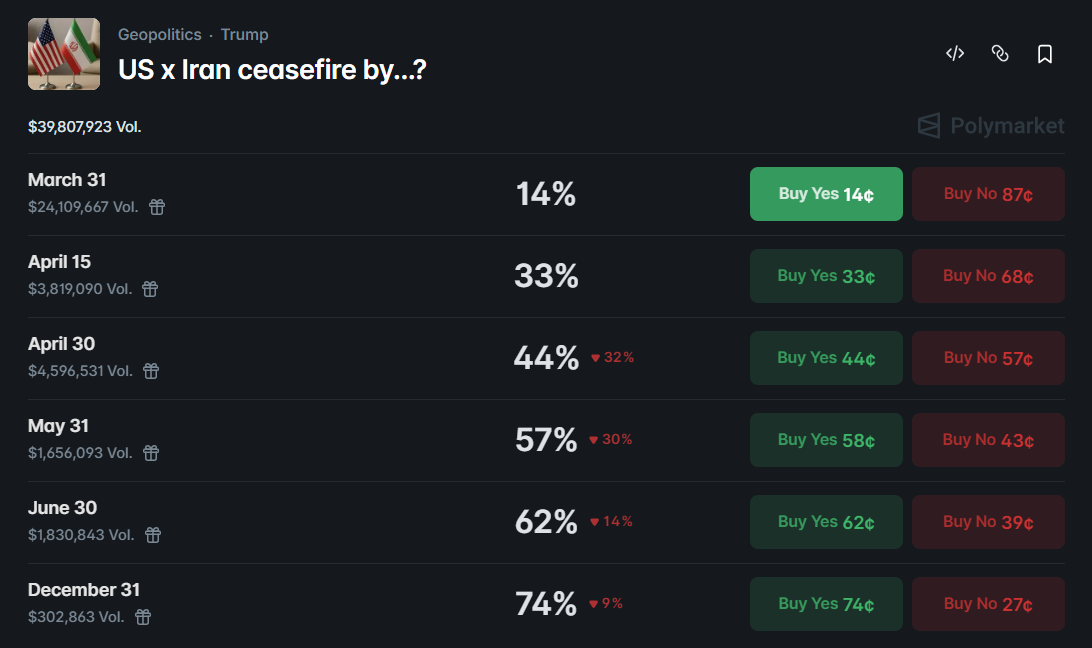Bookmark this market
Viewport: 1092px width, 648px height.
[x=1044, y=54]
